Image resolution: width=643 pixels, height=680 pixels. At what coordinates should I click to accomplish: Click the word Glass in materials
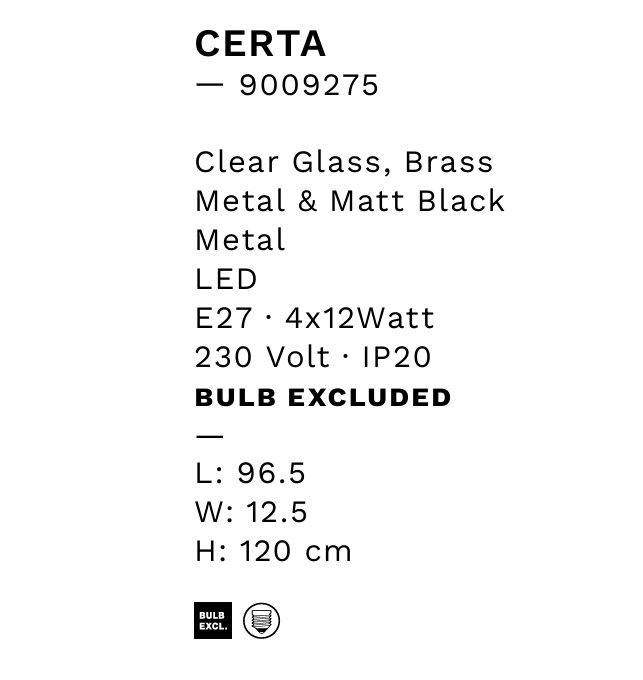coord(342,163)
